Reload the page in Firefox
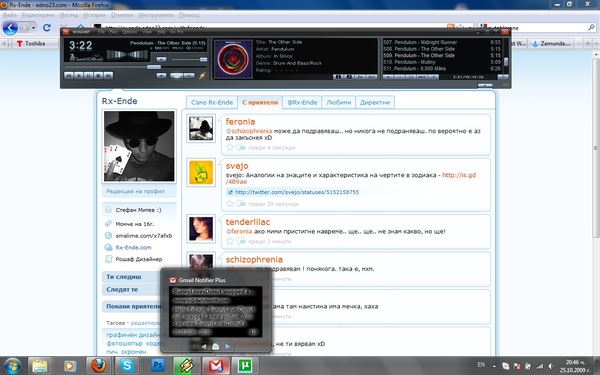The image size is (600, 375). 47,28
